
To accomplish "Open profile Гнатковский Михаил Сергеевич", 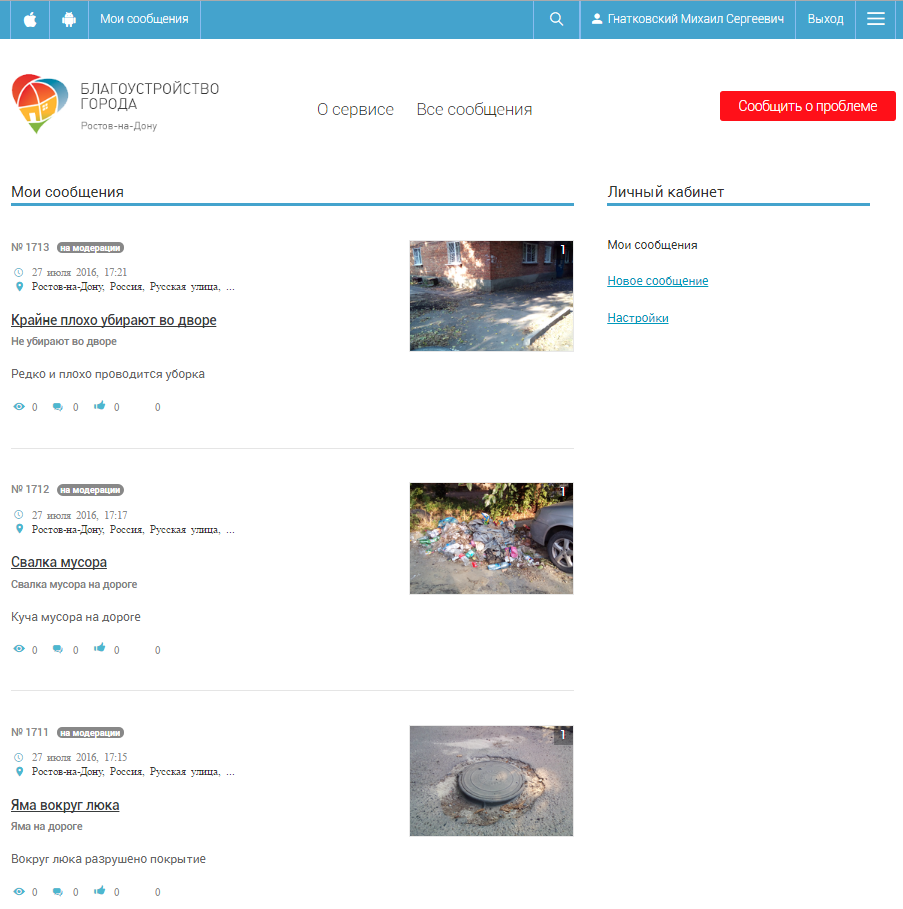I will 696,19.
